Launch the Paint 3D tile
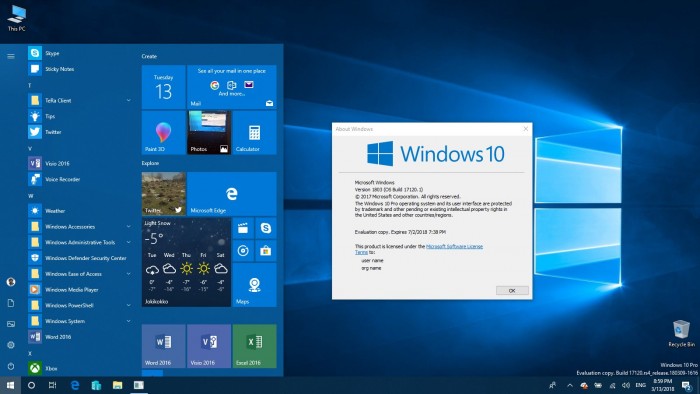 [163, 133]
